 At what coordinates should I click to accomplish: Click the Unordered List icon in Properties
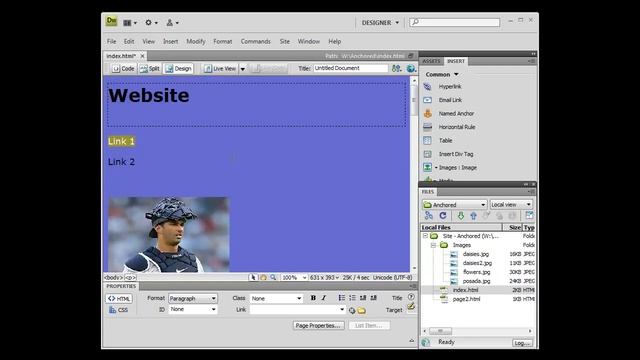pyautogui.click(x=342, y=298)
